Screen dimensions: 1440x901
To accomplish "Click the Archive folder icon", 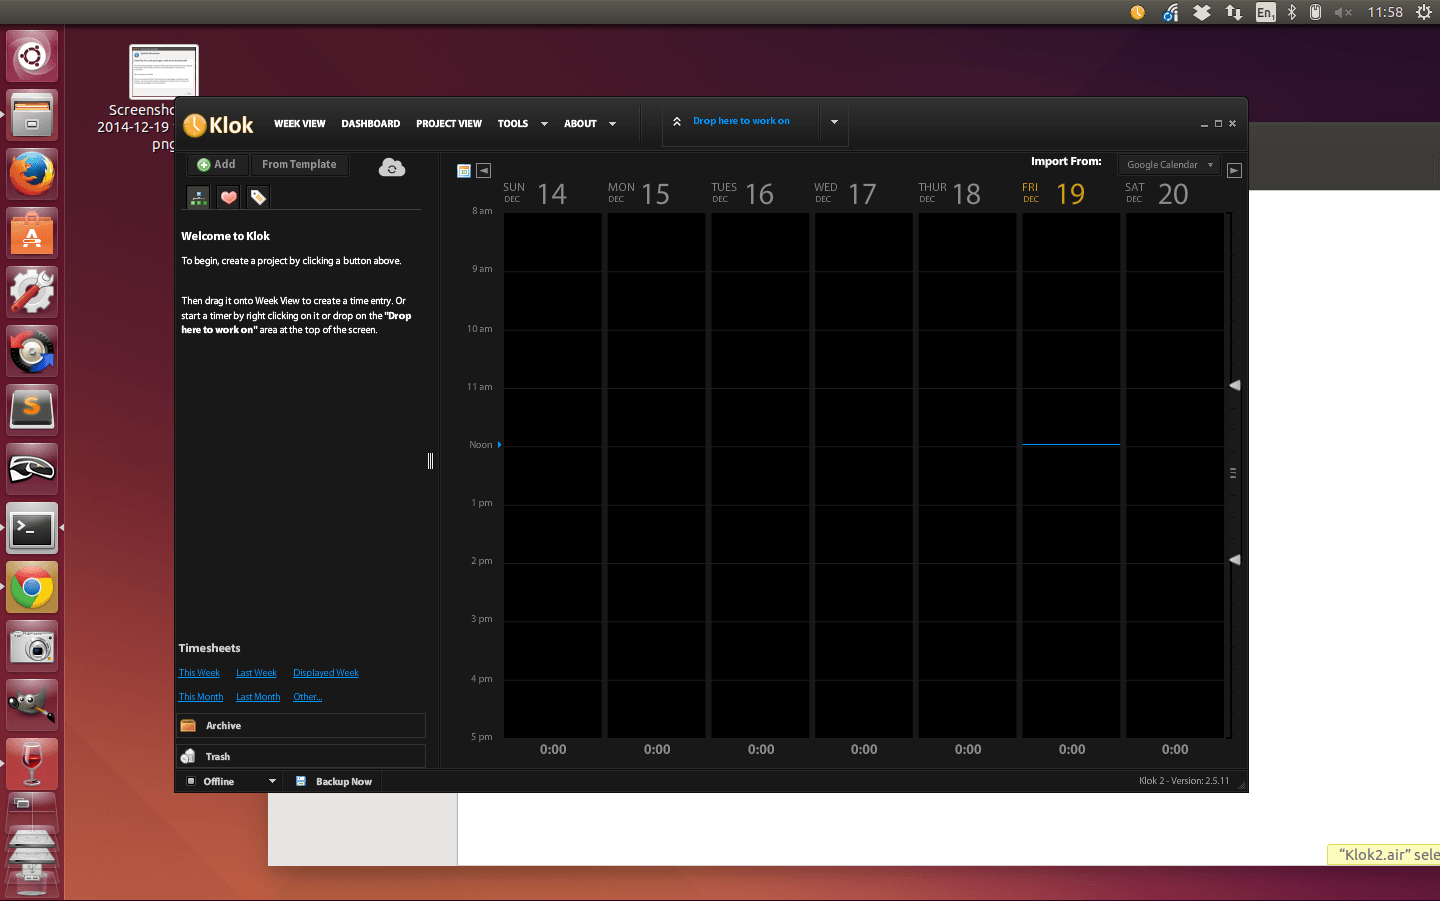I will point(188,726).
